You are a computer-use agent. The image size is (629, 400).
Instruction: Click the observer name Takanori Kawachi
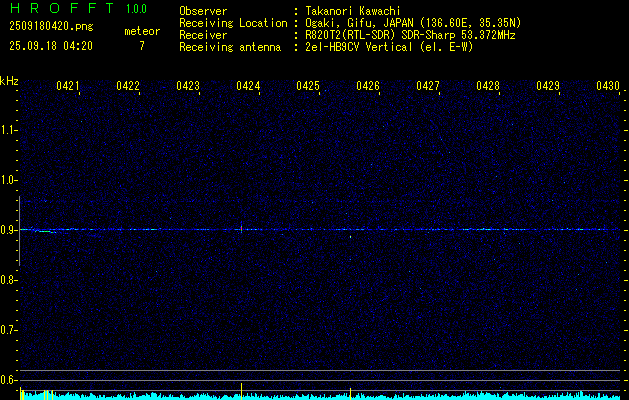click(353, 11)
